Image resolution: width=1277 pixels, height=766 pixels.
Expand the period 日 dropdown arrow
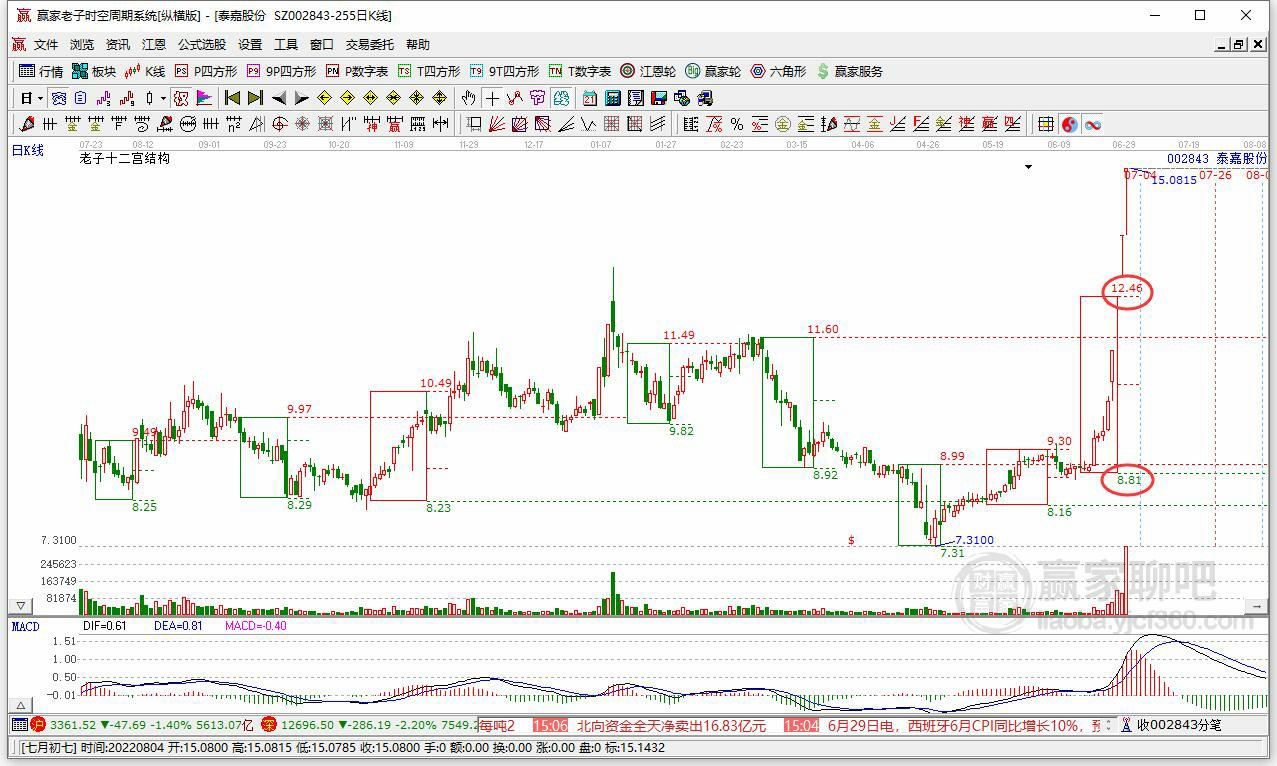40,98
